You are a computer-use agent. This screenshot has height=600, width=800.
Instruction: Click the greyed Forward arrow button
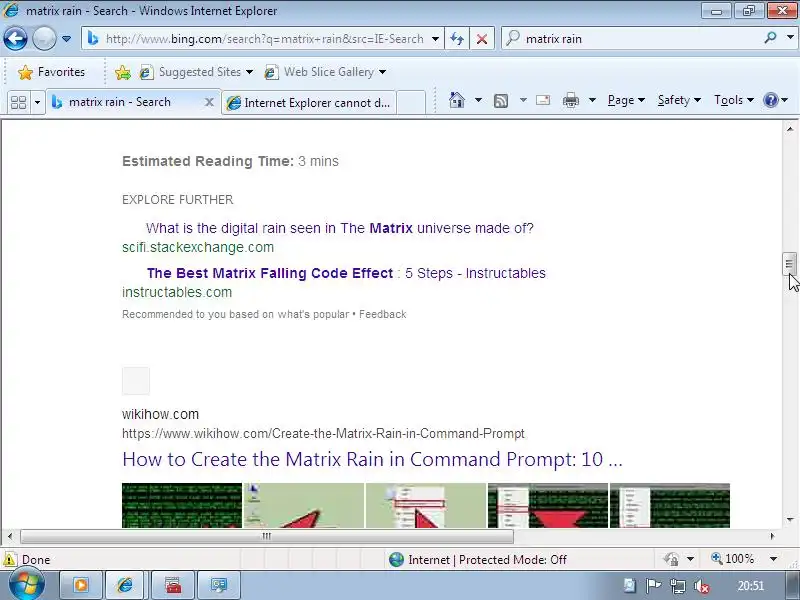pyautogui.click(x=44, y=39)
